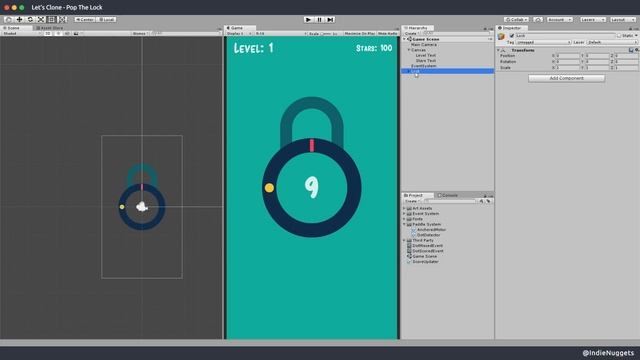Expand the Lock object in the Hierarchy
640x360 pixels.
[x=409, y=71]
